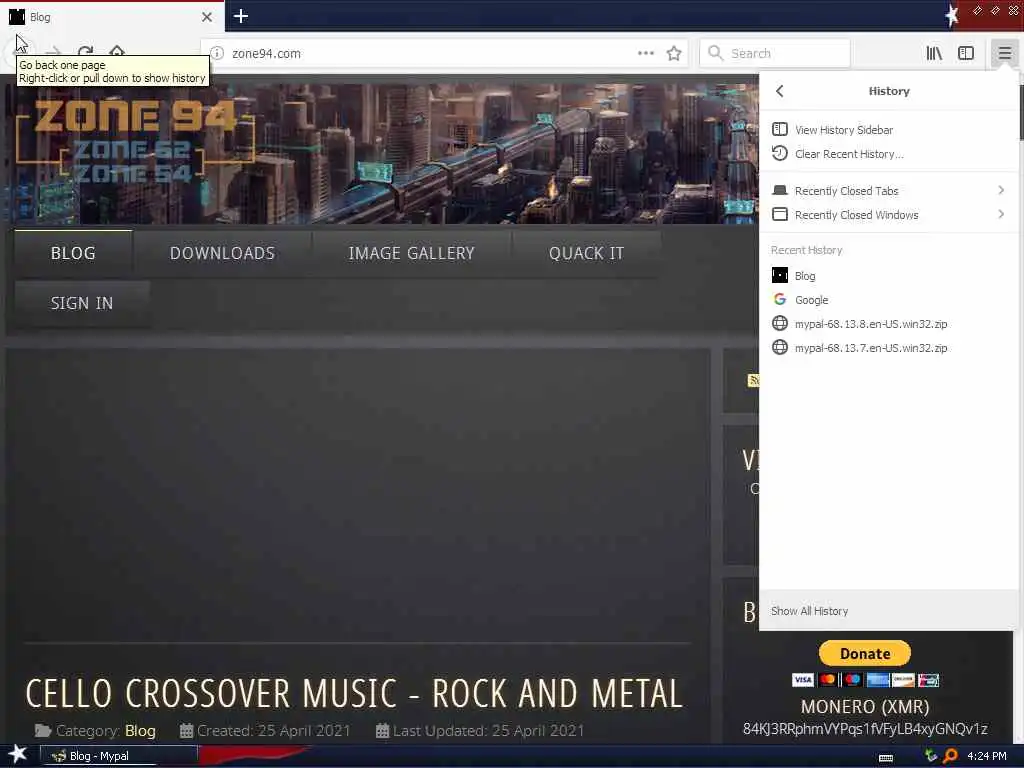
Task: Click the magnifier icon in the system tray
Action: tap(950, 756)
